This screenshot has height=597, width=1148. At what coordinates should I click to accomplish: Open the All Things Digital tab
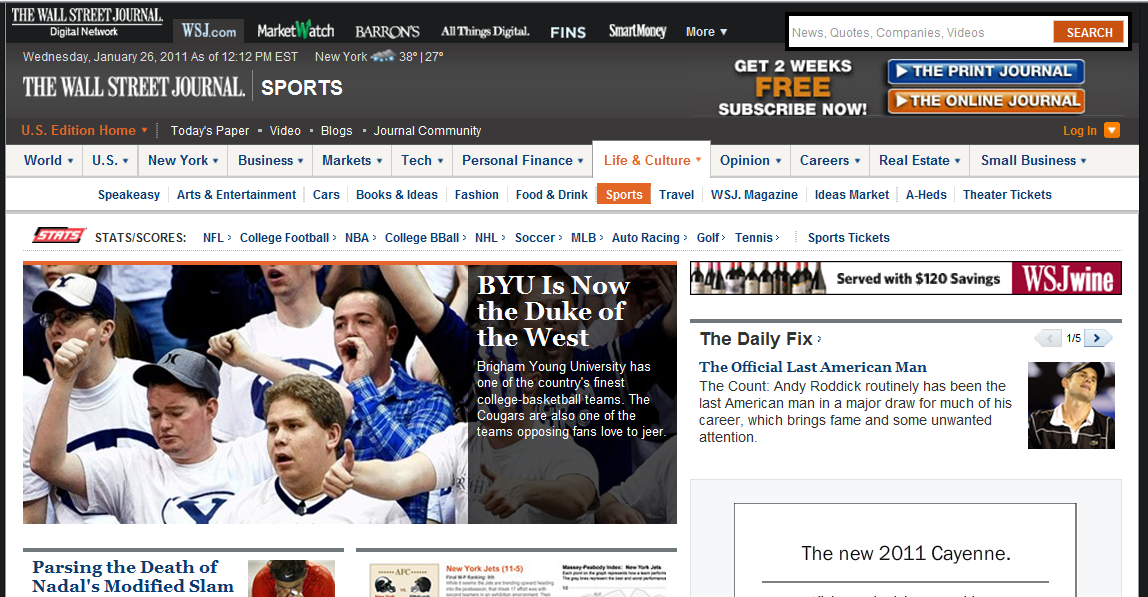point(485,31)
